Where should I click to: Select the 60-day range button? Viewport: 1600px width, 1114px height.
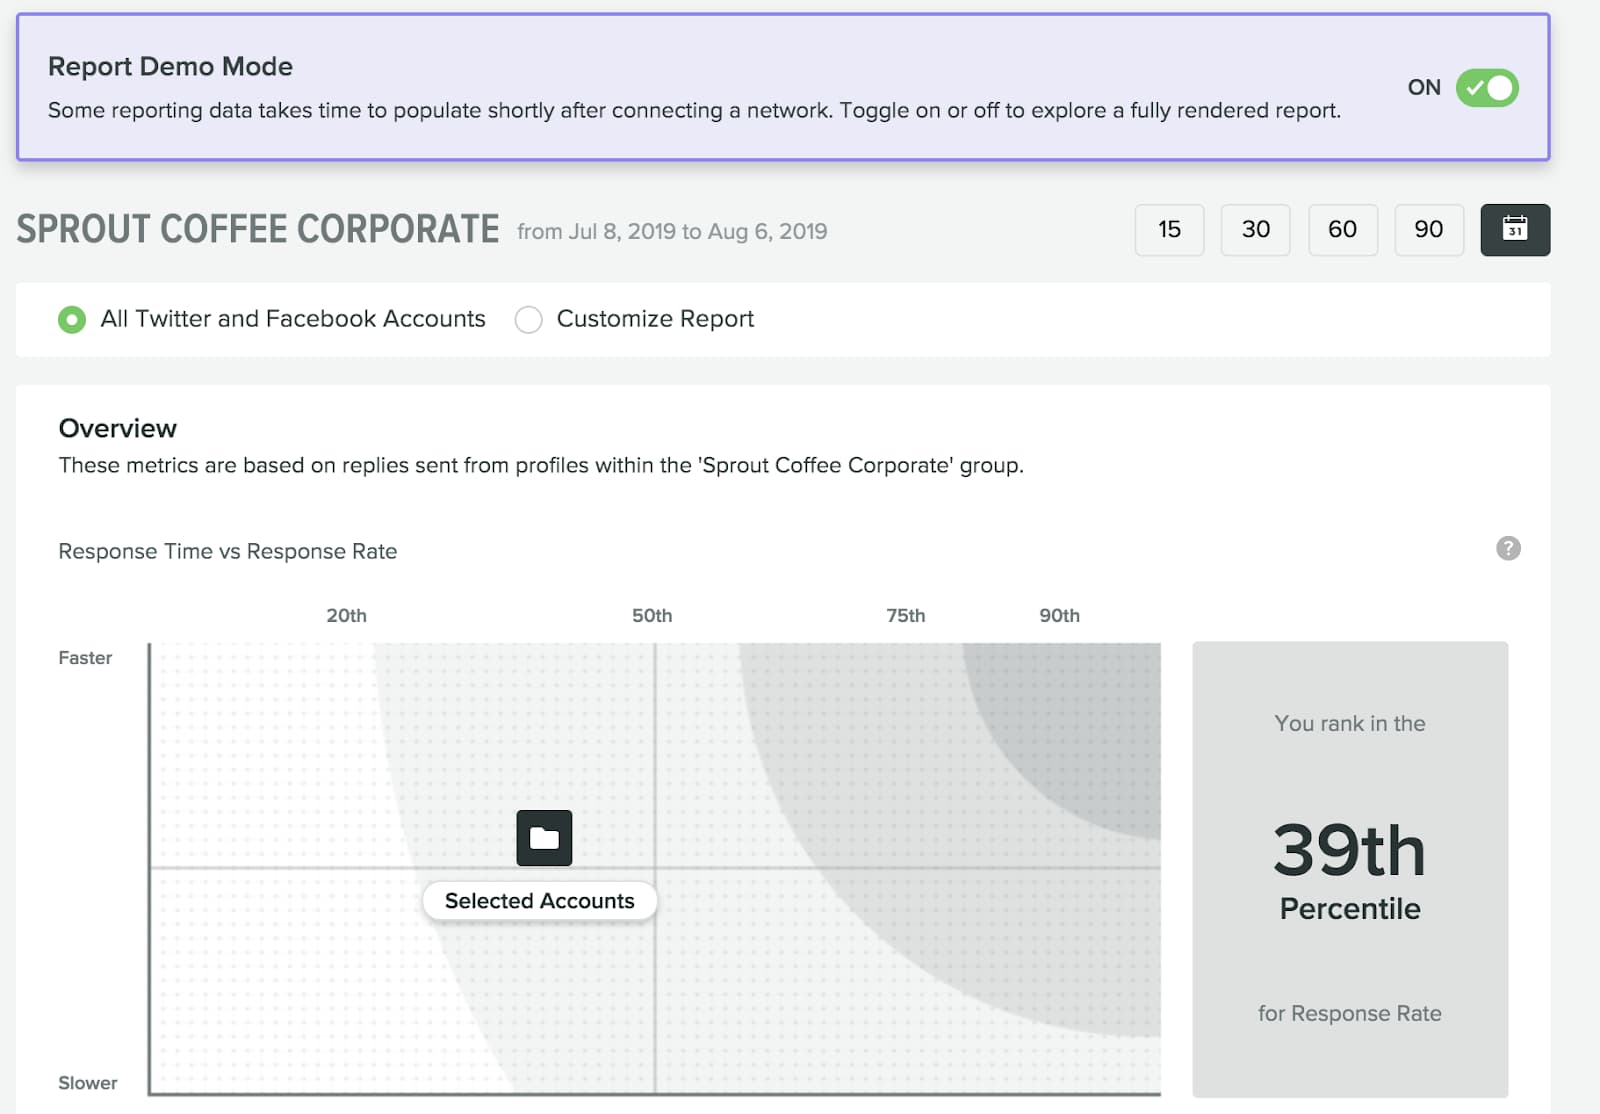(1343, 230)
